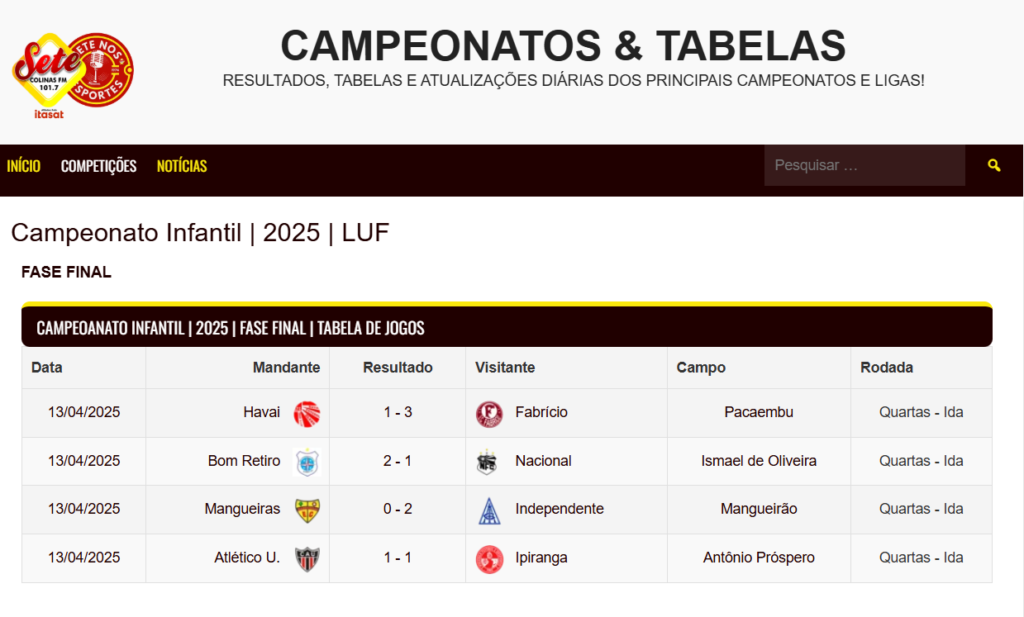Image resolution: width=1024 pixels, height=617 pixels.
Task: Click the Mangueiras team crest
Action: tap(307, 510)
